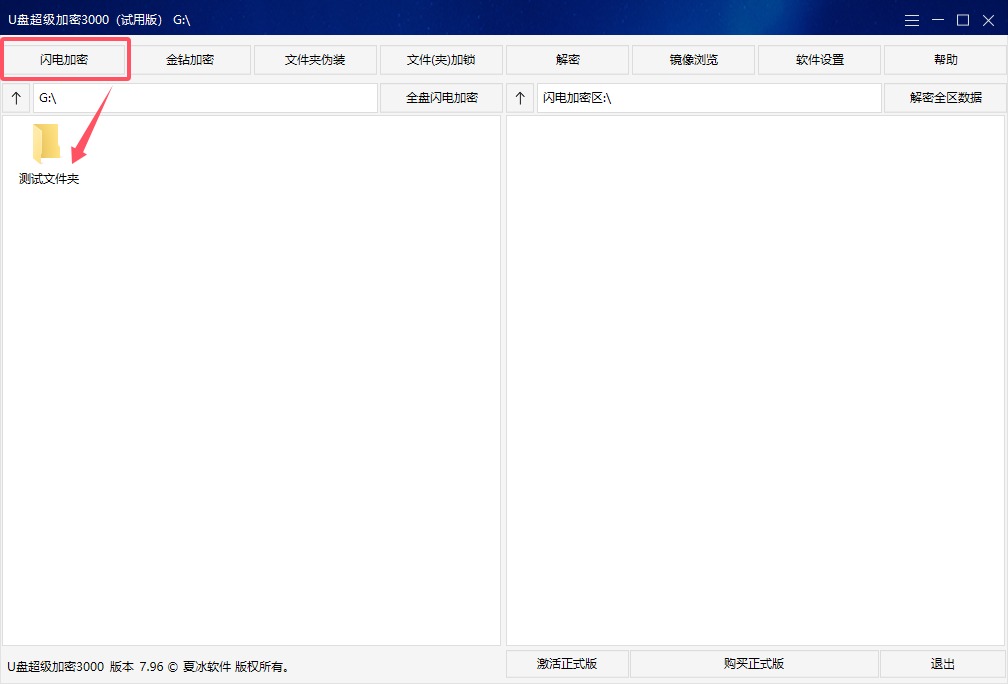1008x684 pixels.
Task: Minimize the U盘超级加密3000 window
Action: click(938, 21)
